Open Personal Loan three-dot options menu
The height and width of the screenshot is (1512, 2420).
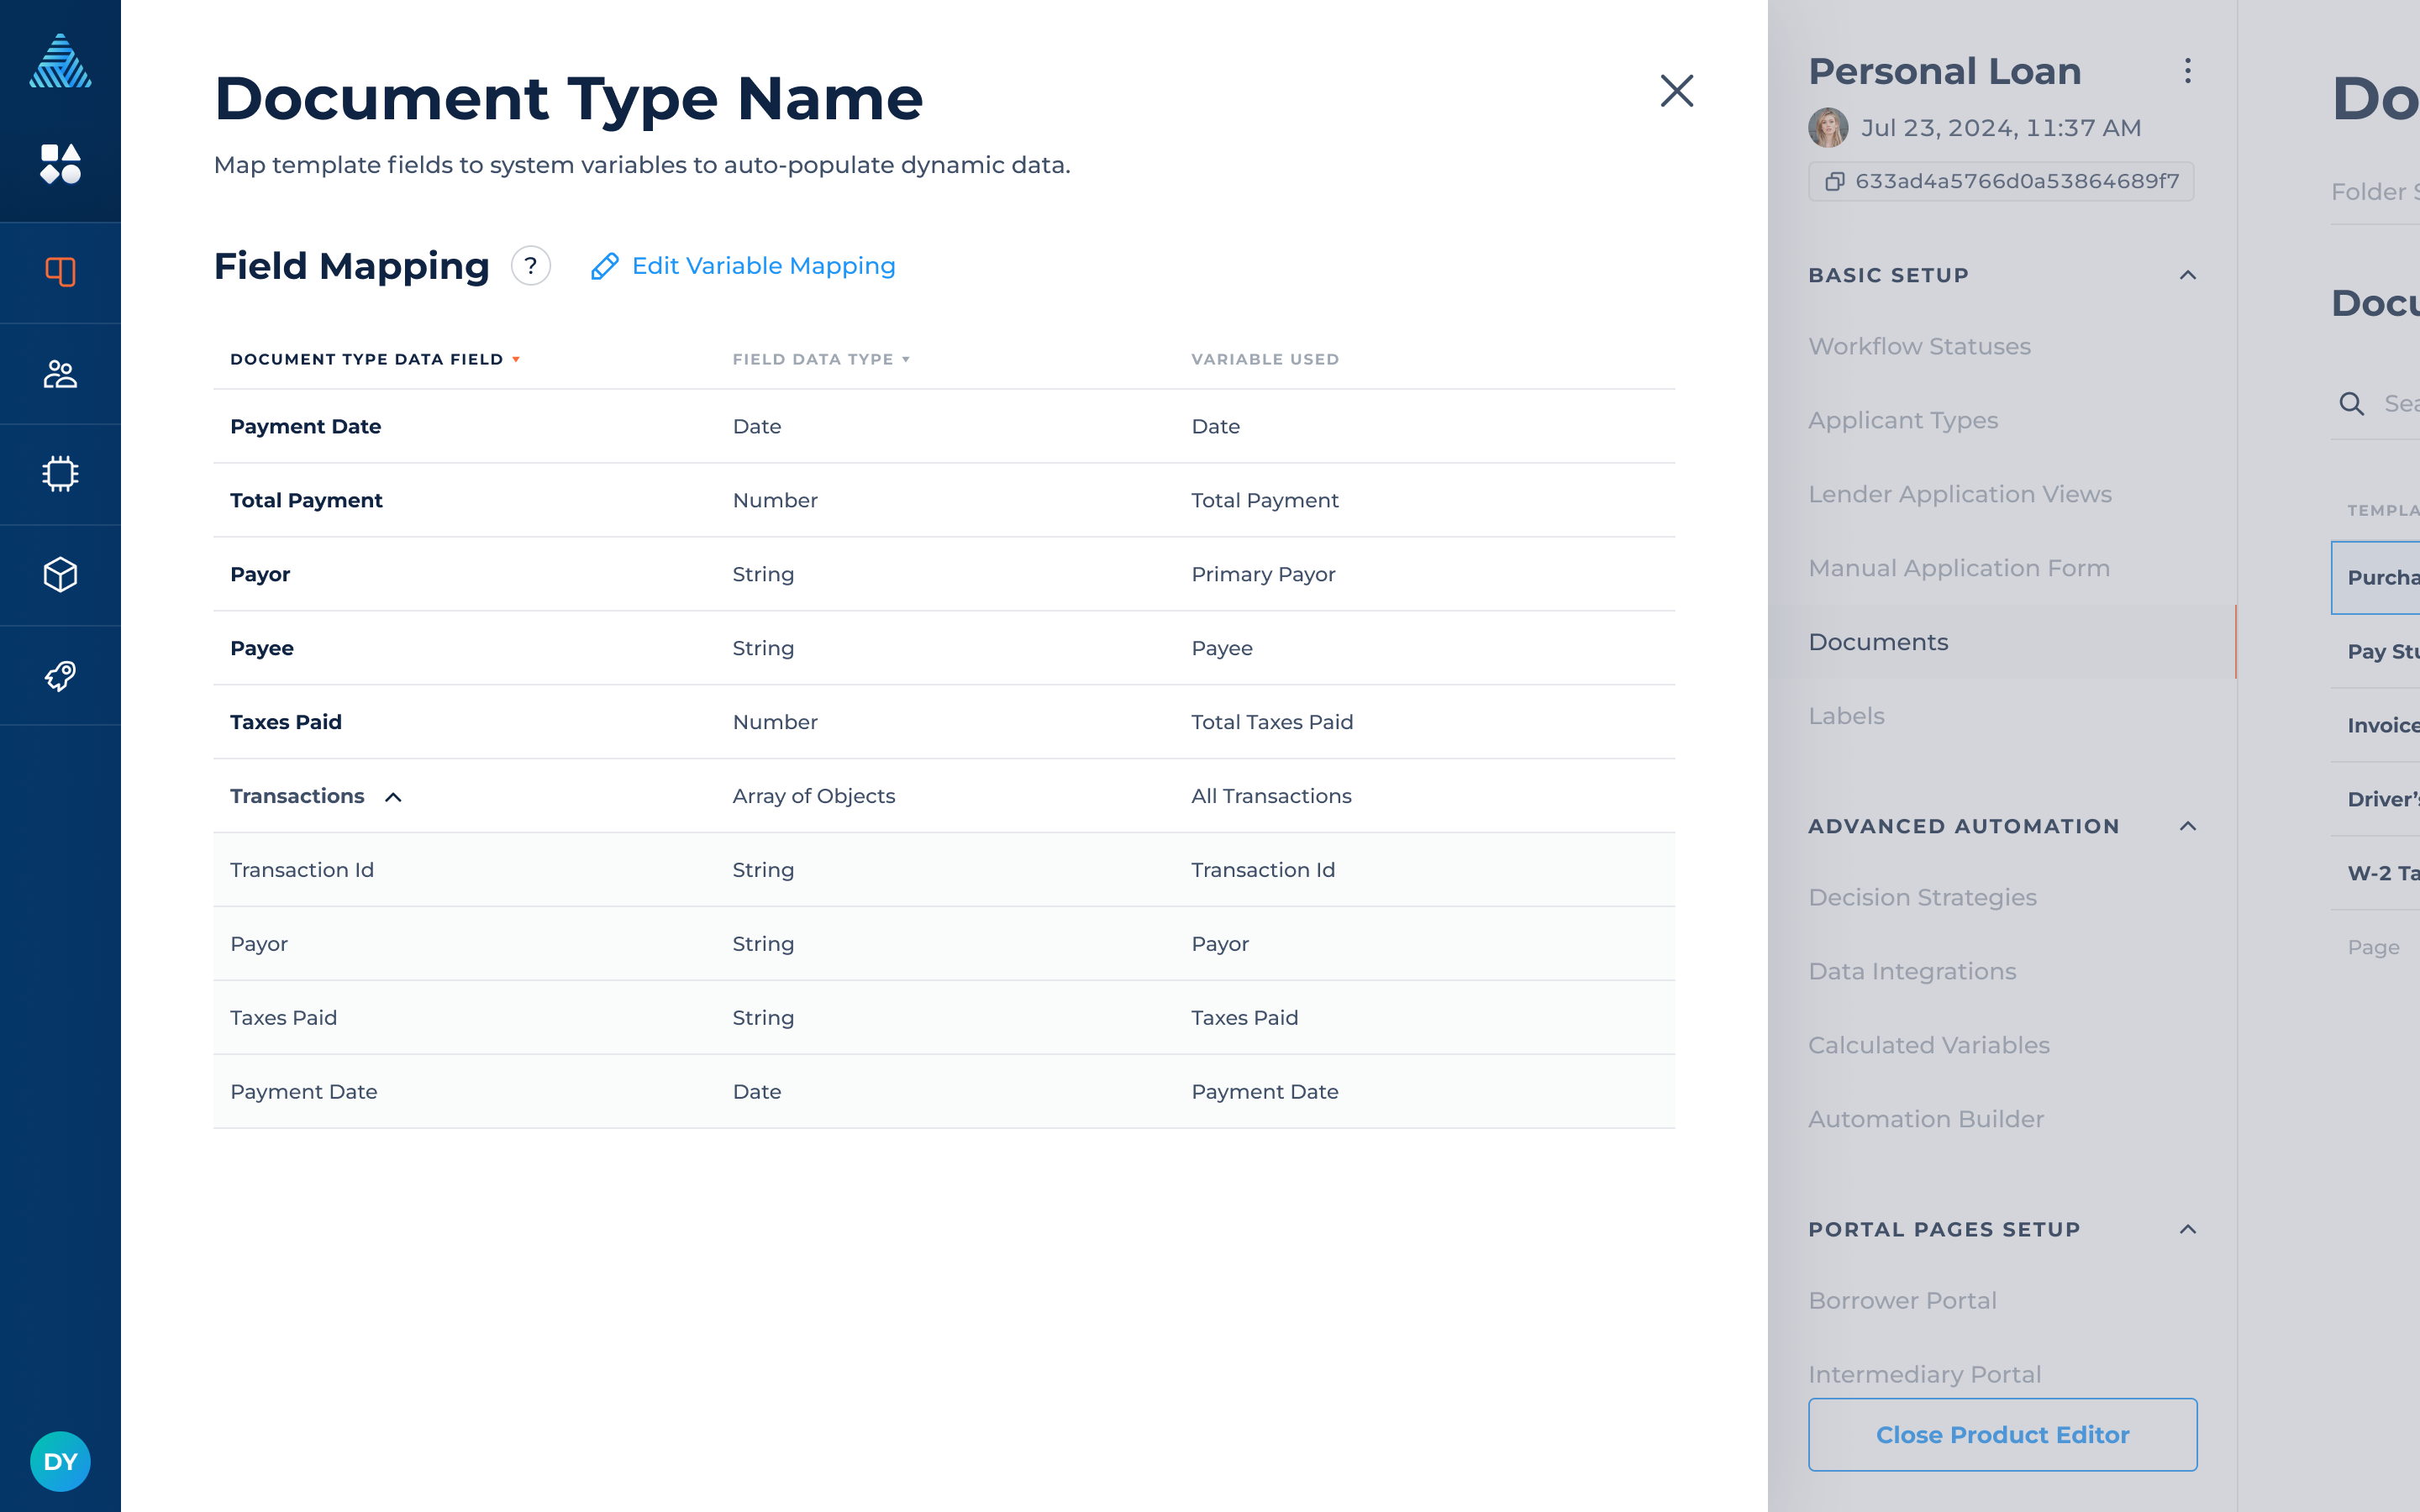pyautogui.click(x=2187, y=71)
